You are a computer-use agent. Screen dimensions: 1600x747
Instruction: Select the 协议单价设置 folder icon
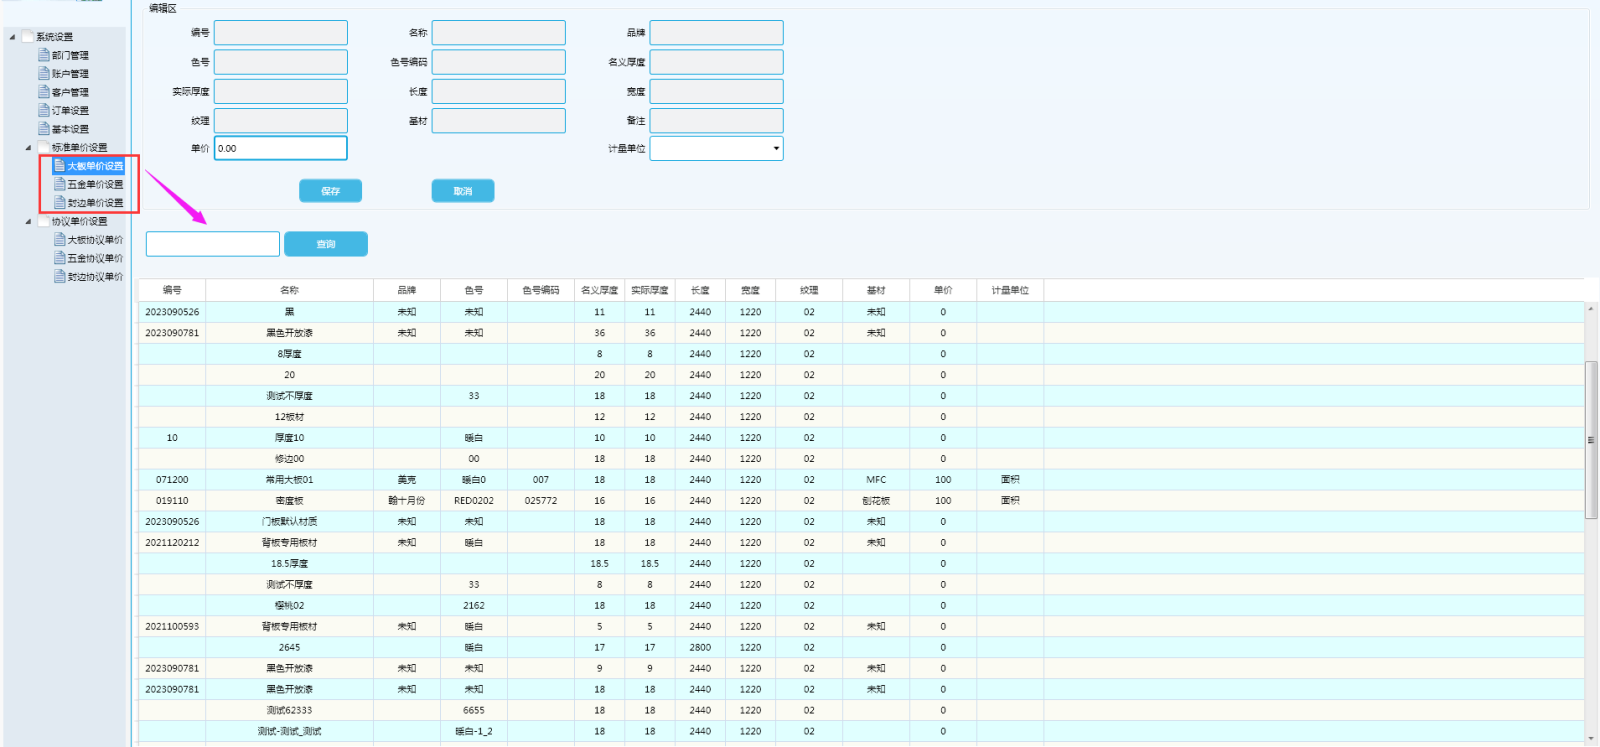pyautogui.click(x=43, y=221)
